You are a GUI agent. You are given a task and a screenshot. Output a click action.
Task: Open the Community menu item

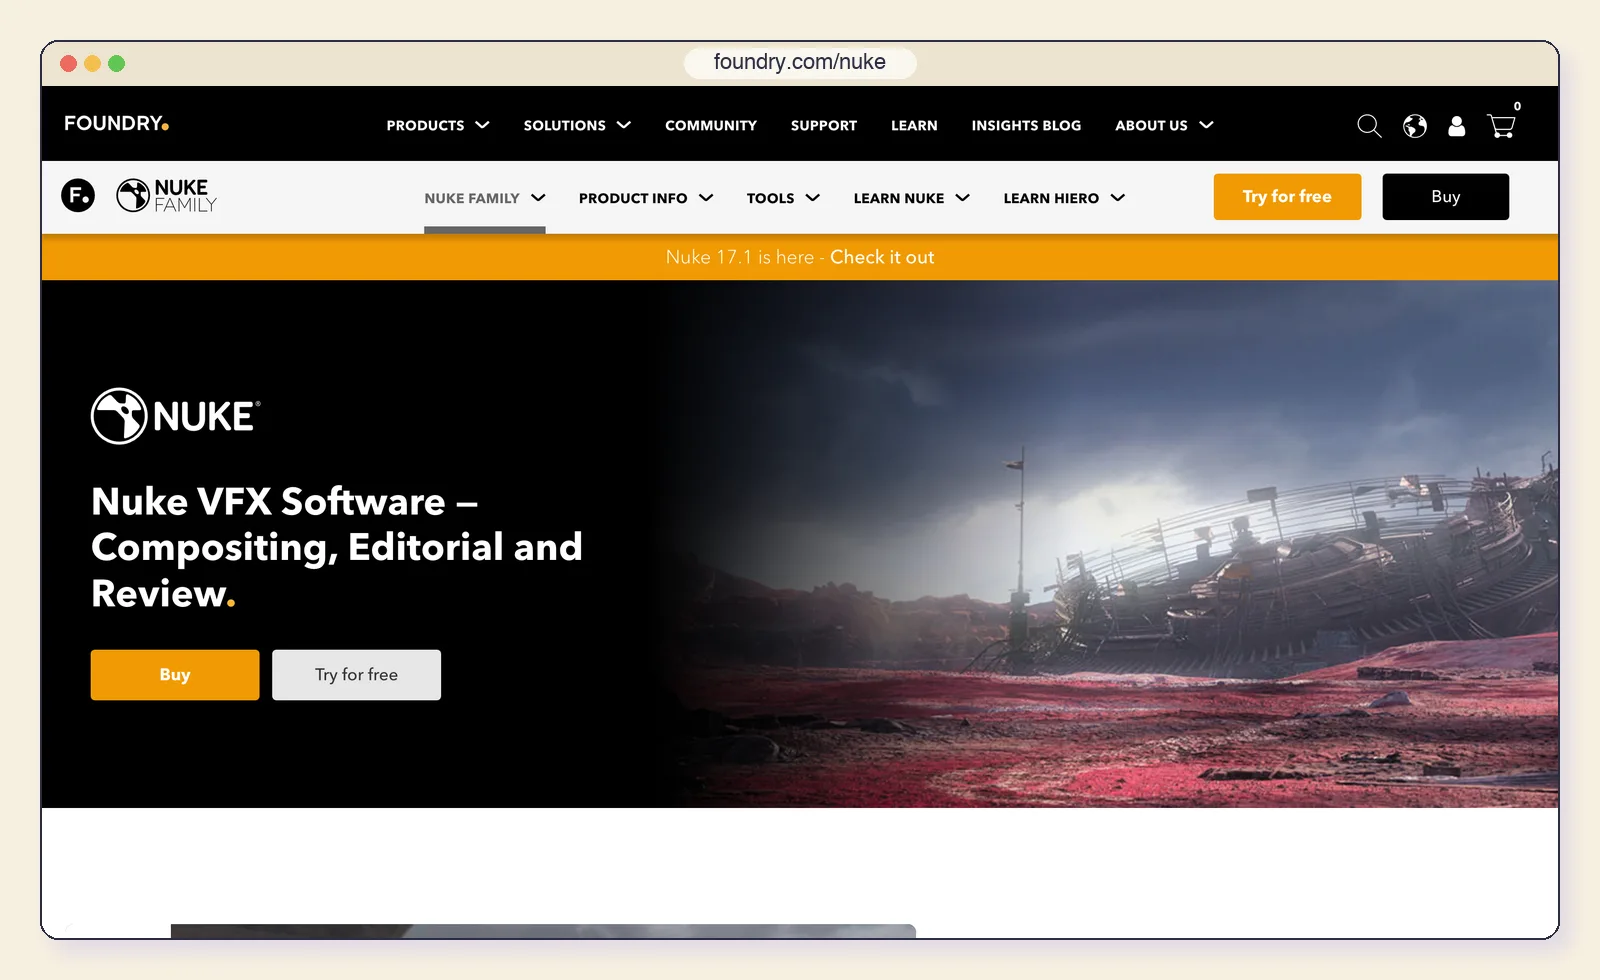click(711, 125)
